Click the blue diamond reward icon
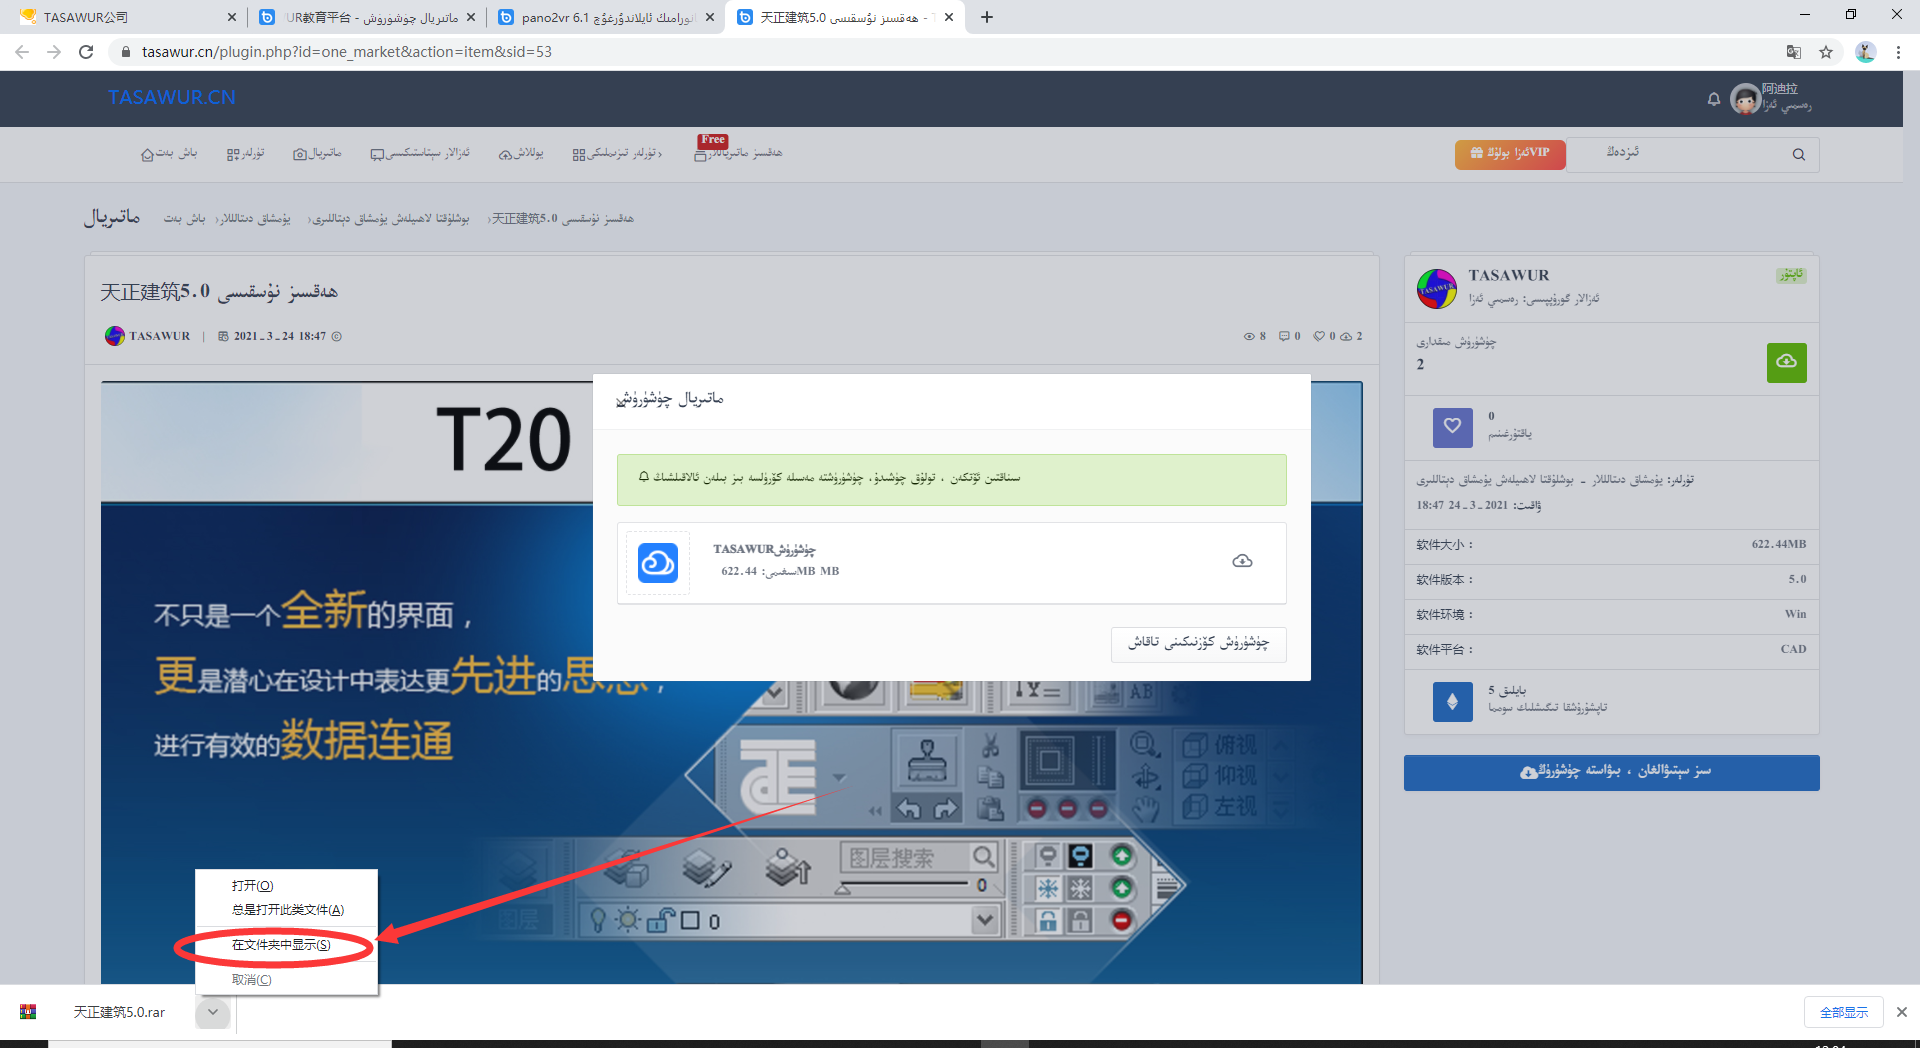Viewport: 1920px width, 1048px height. pos(1452,701)
